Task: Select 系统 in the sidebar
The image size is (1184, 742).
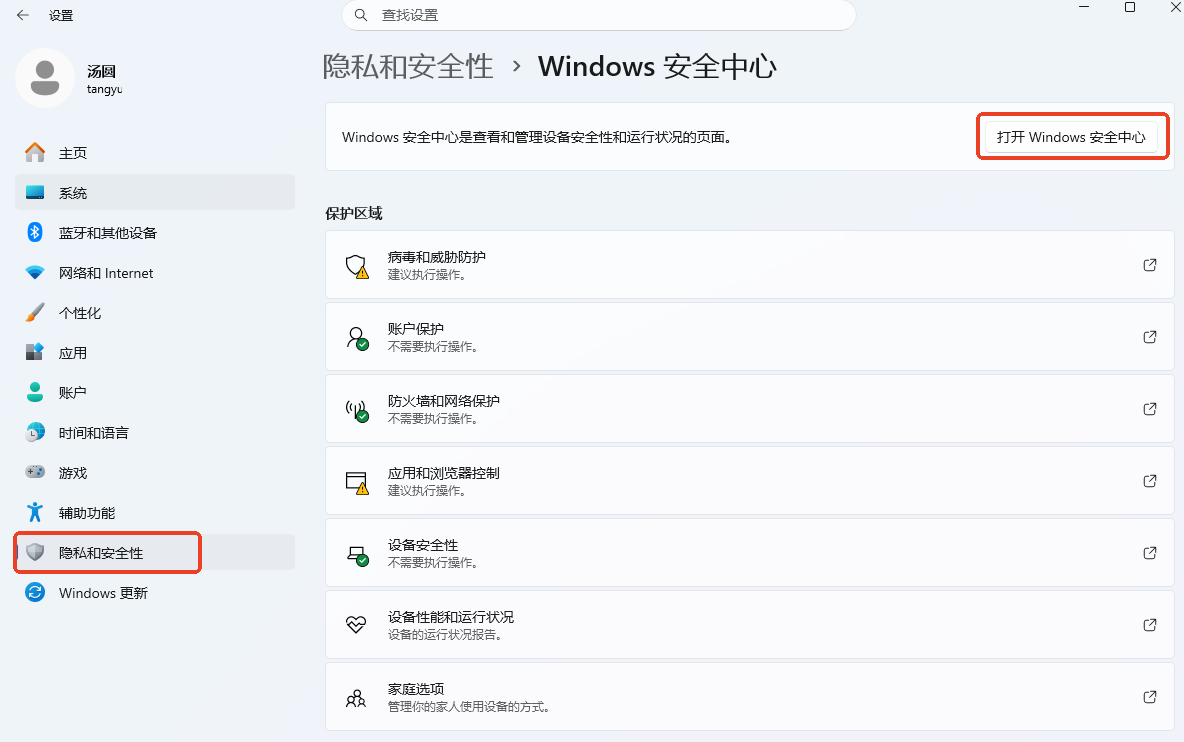Action: pos(155,192)
